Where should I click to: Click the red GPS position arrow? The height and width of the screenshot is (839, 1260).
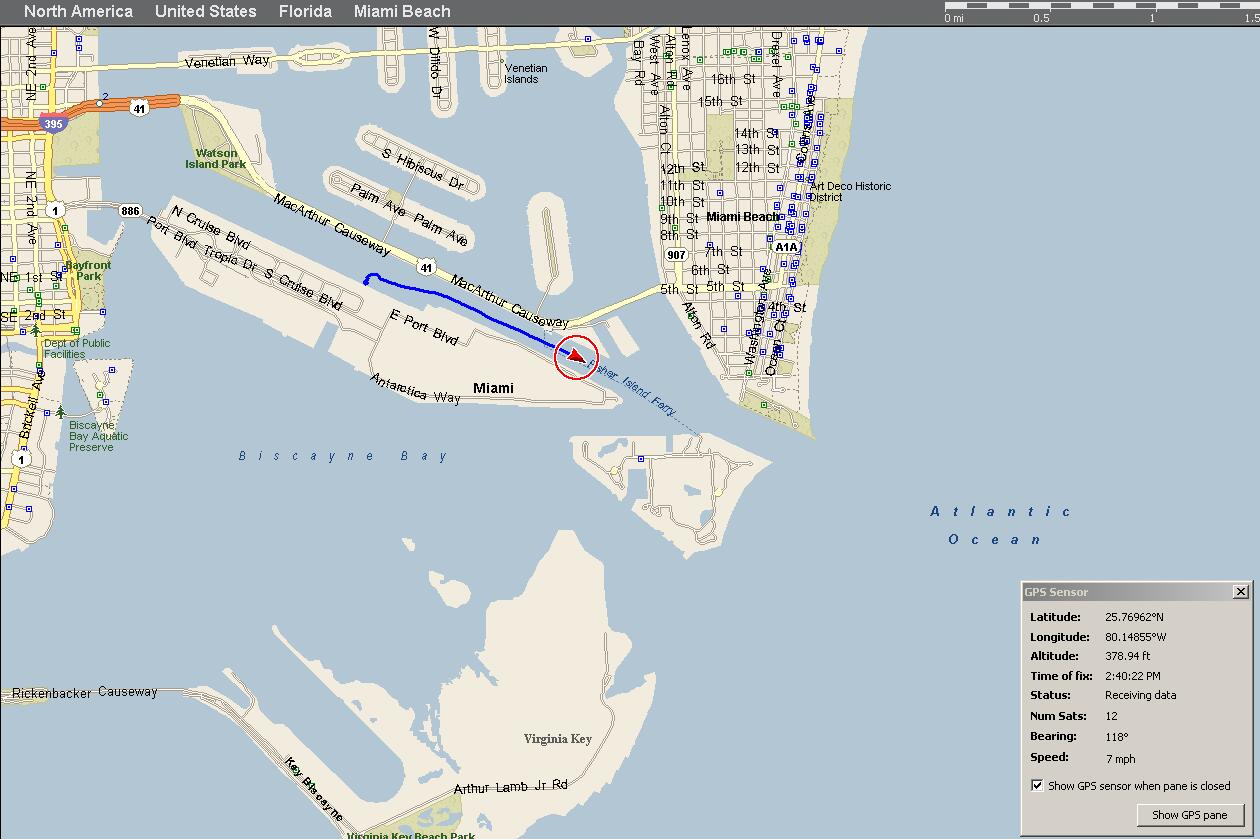pos(576,357)
